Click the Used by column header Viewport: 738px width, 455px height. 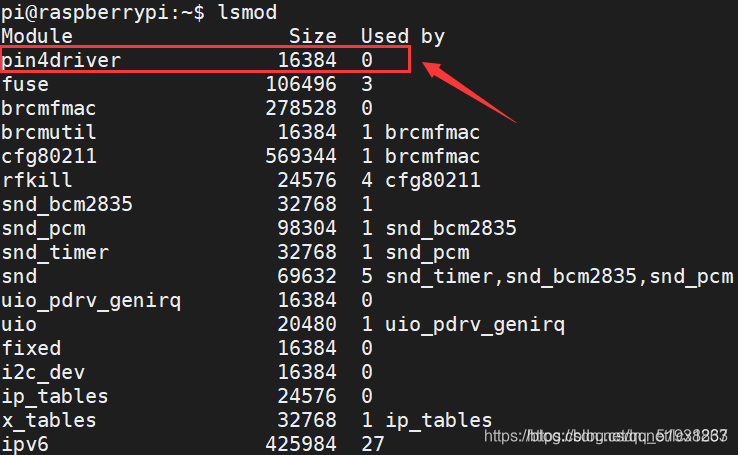tap(403, 36)
